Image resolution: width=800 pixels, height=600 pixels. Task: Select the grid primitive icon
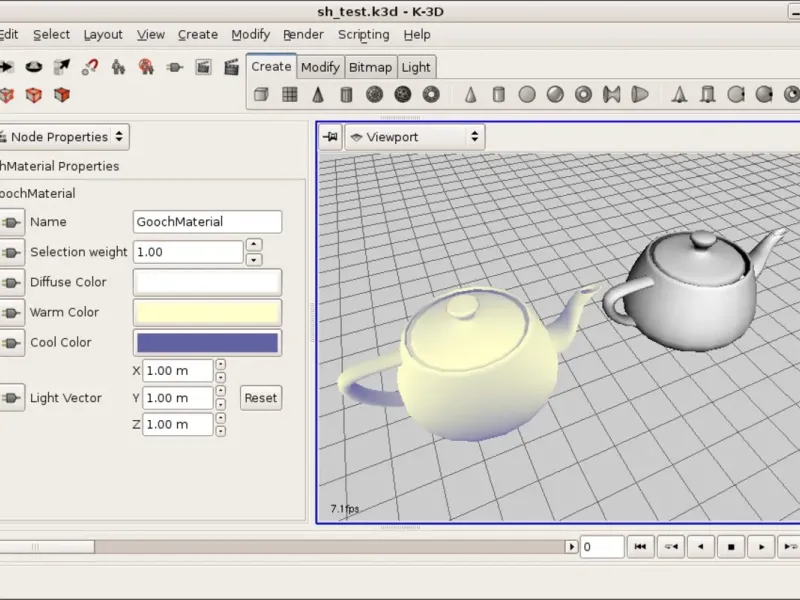tap(290, 95)
